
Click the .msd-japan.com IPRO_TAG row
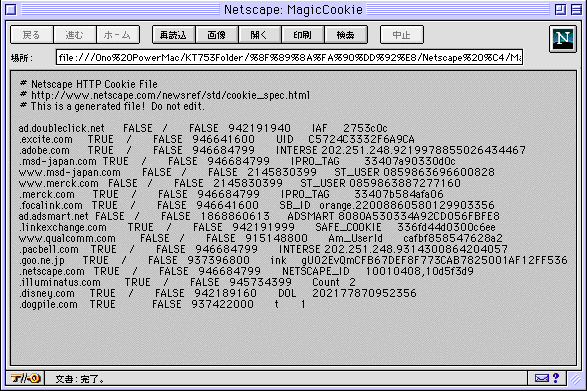237,161
